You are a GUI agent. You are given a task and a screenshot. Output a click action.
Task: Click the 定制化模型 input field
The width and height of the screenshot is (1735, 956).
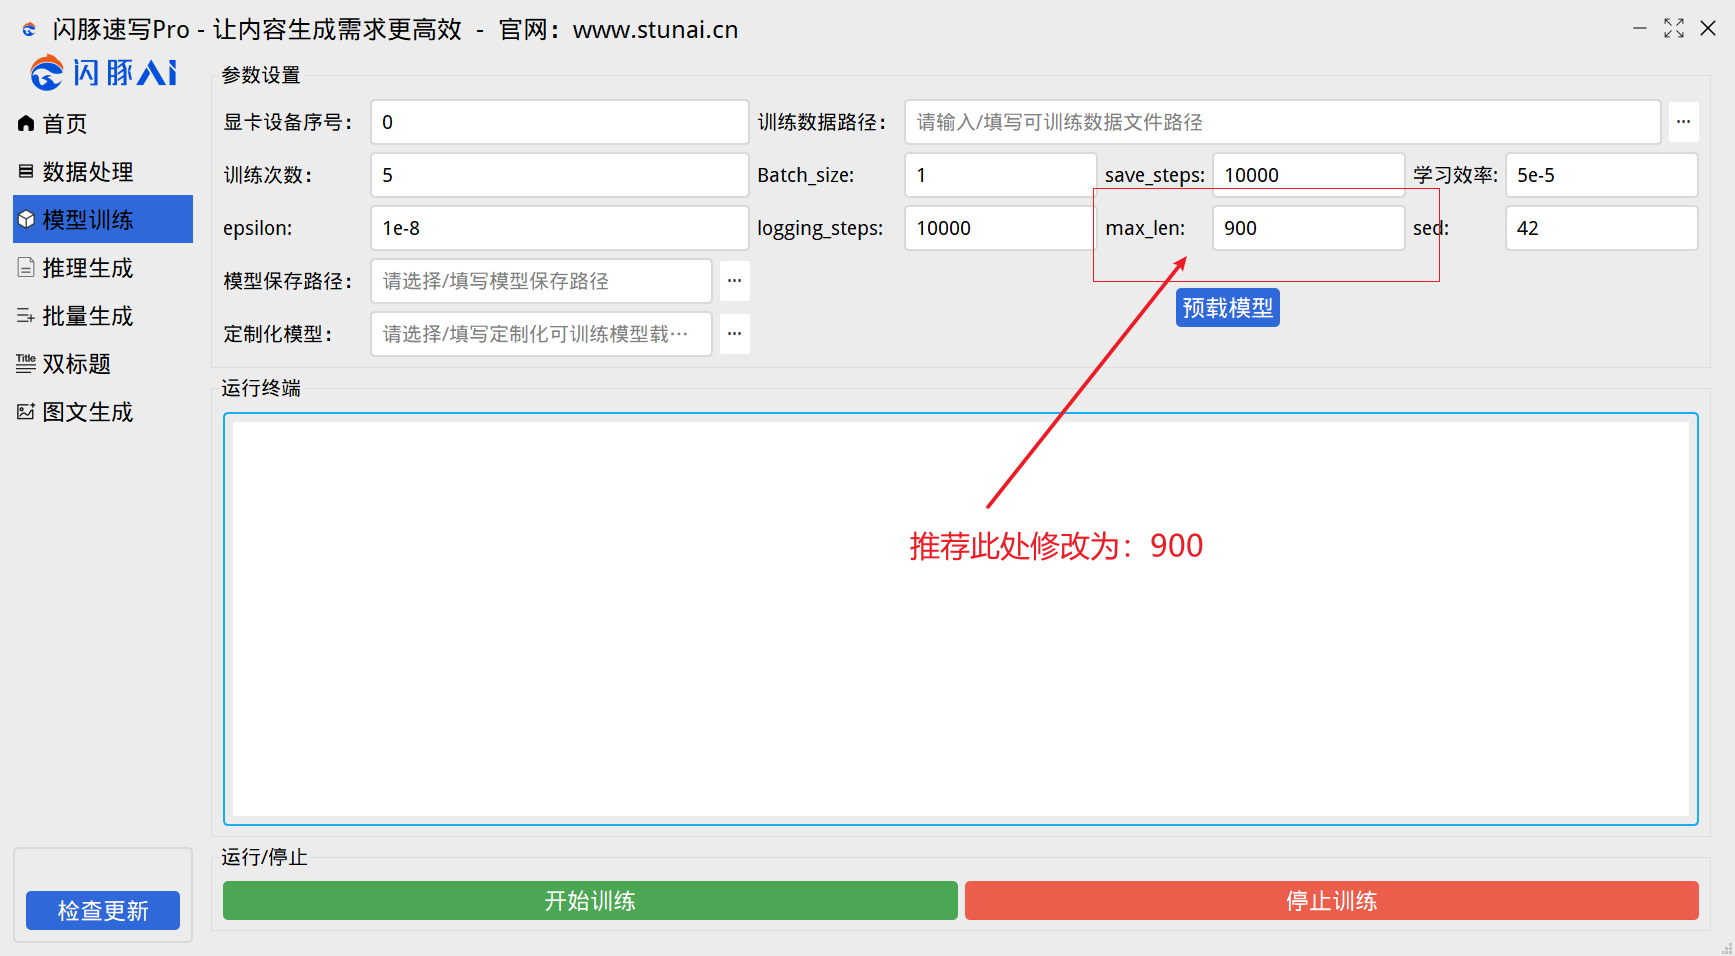click(x=541, y=334)
